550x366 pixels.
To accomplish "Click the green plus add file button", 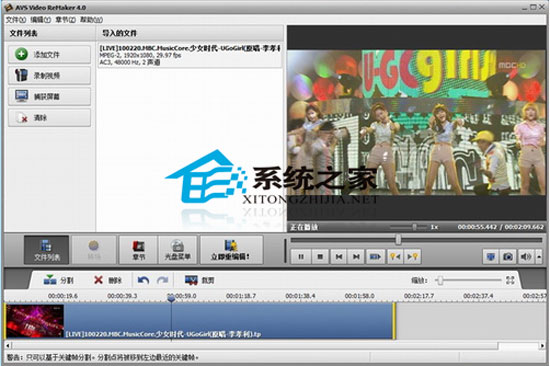I will tap(49, 54).
